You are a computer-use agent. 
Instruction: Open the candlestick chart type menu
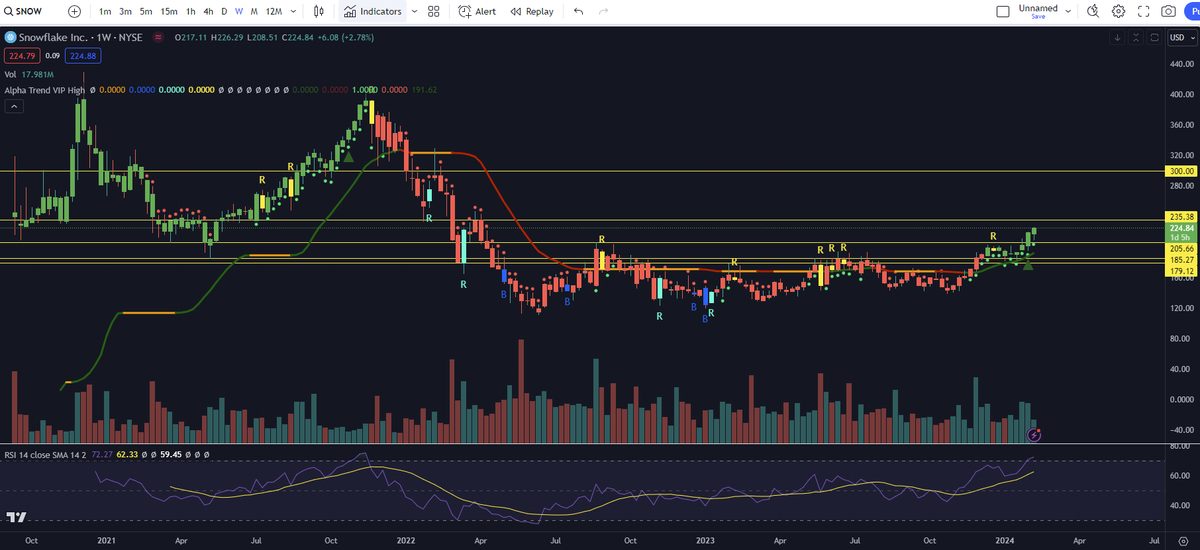click(319, 11)
